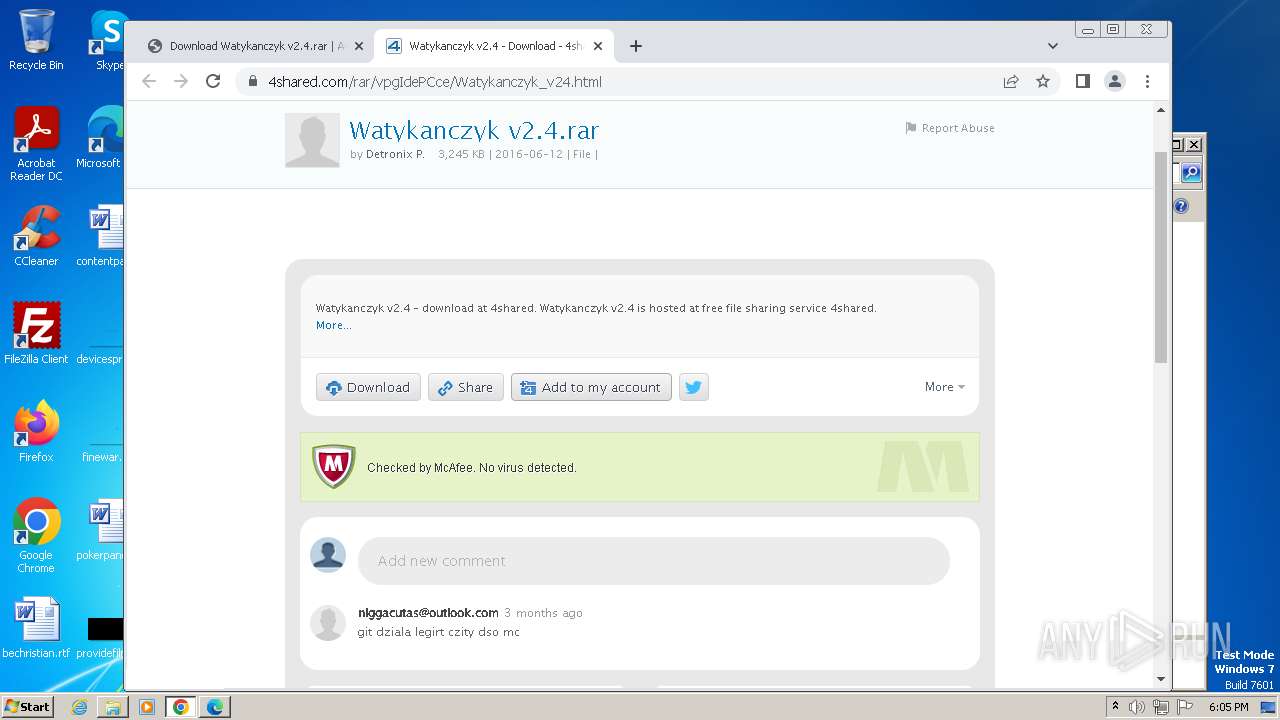Go forward in browser history

(x=181, y=82)
